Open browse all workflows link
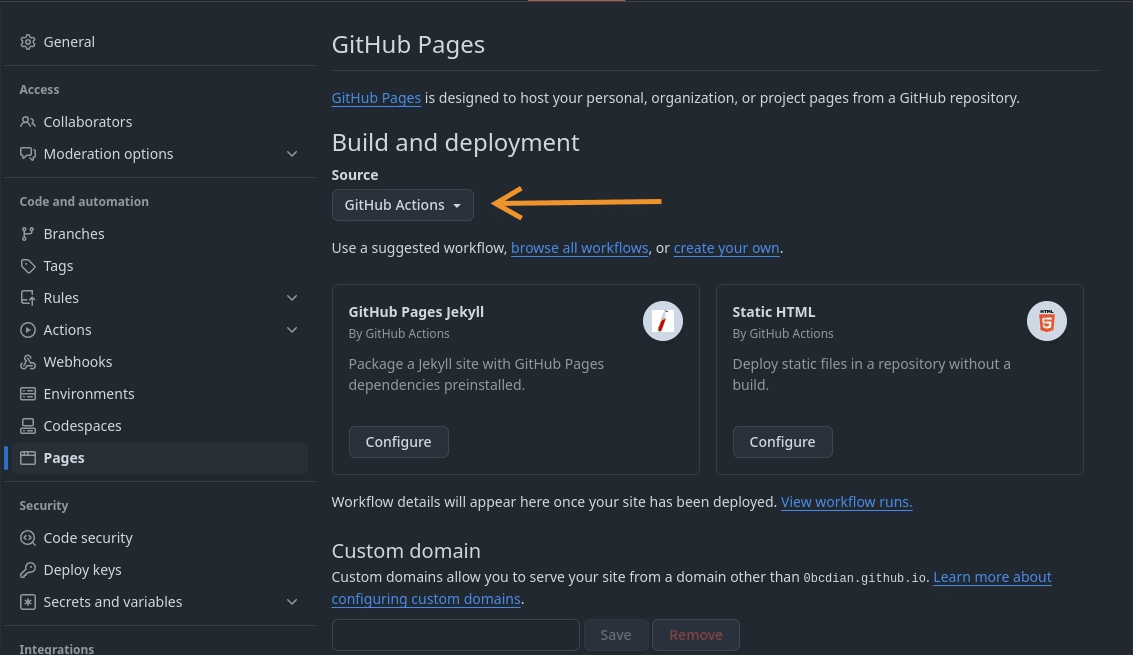1133x655 pixels. [x=580, y=248]
